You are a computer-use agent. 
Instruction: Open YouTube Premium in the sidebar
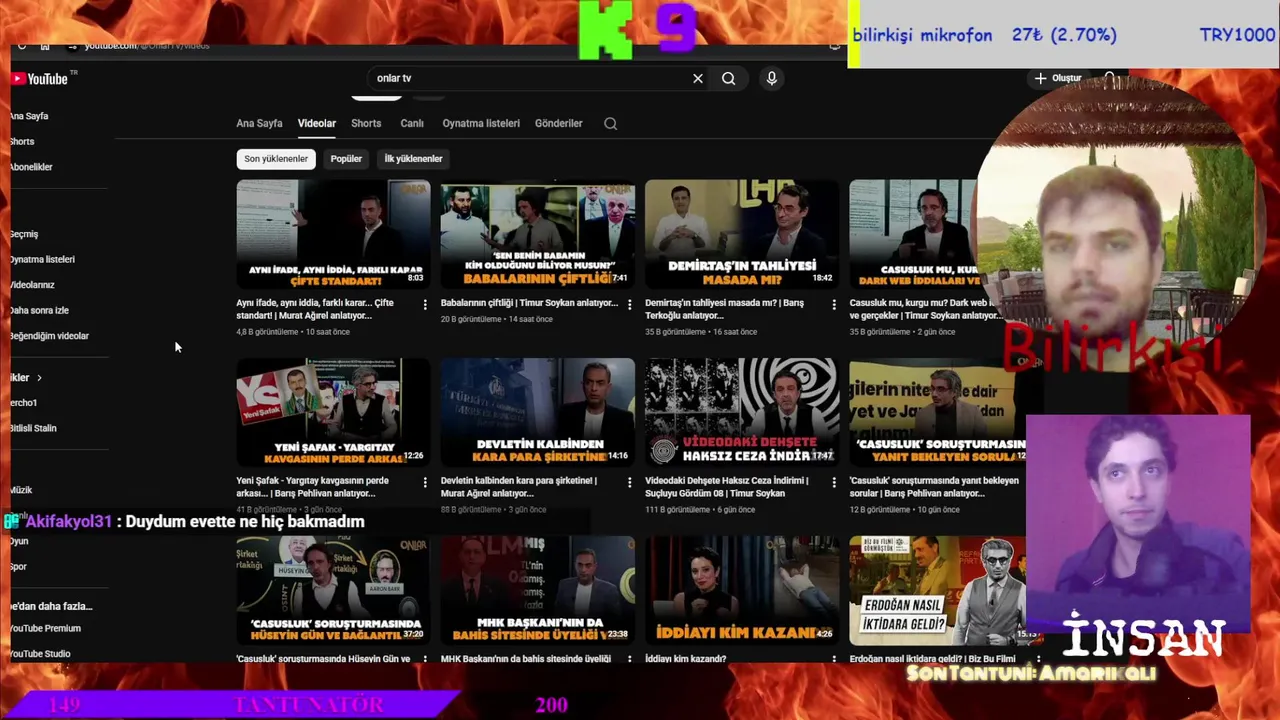(x=45, y=629)
